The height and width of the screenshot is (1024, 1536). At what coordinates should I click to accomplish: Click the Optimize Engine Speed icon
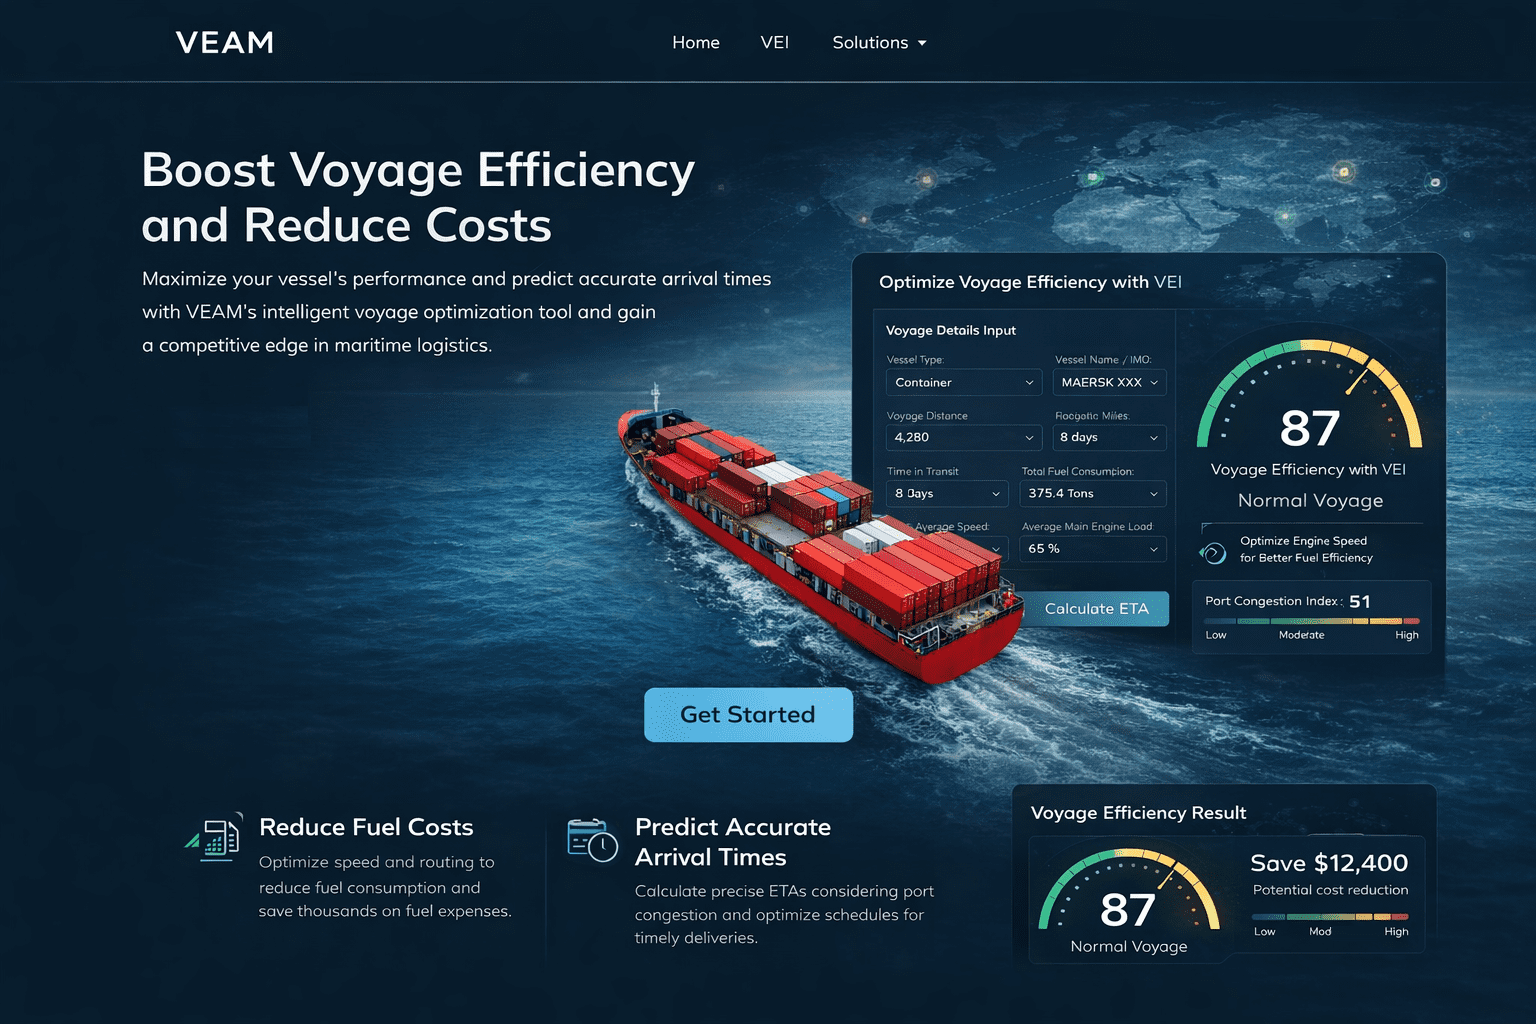click(x=1213, y=552)
